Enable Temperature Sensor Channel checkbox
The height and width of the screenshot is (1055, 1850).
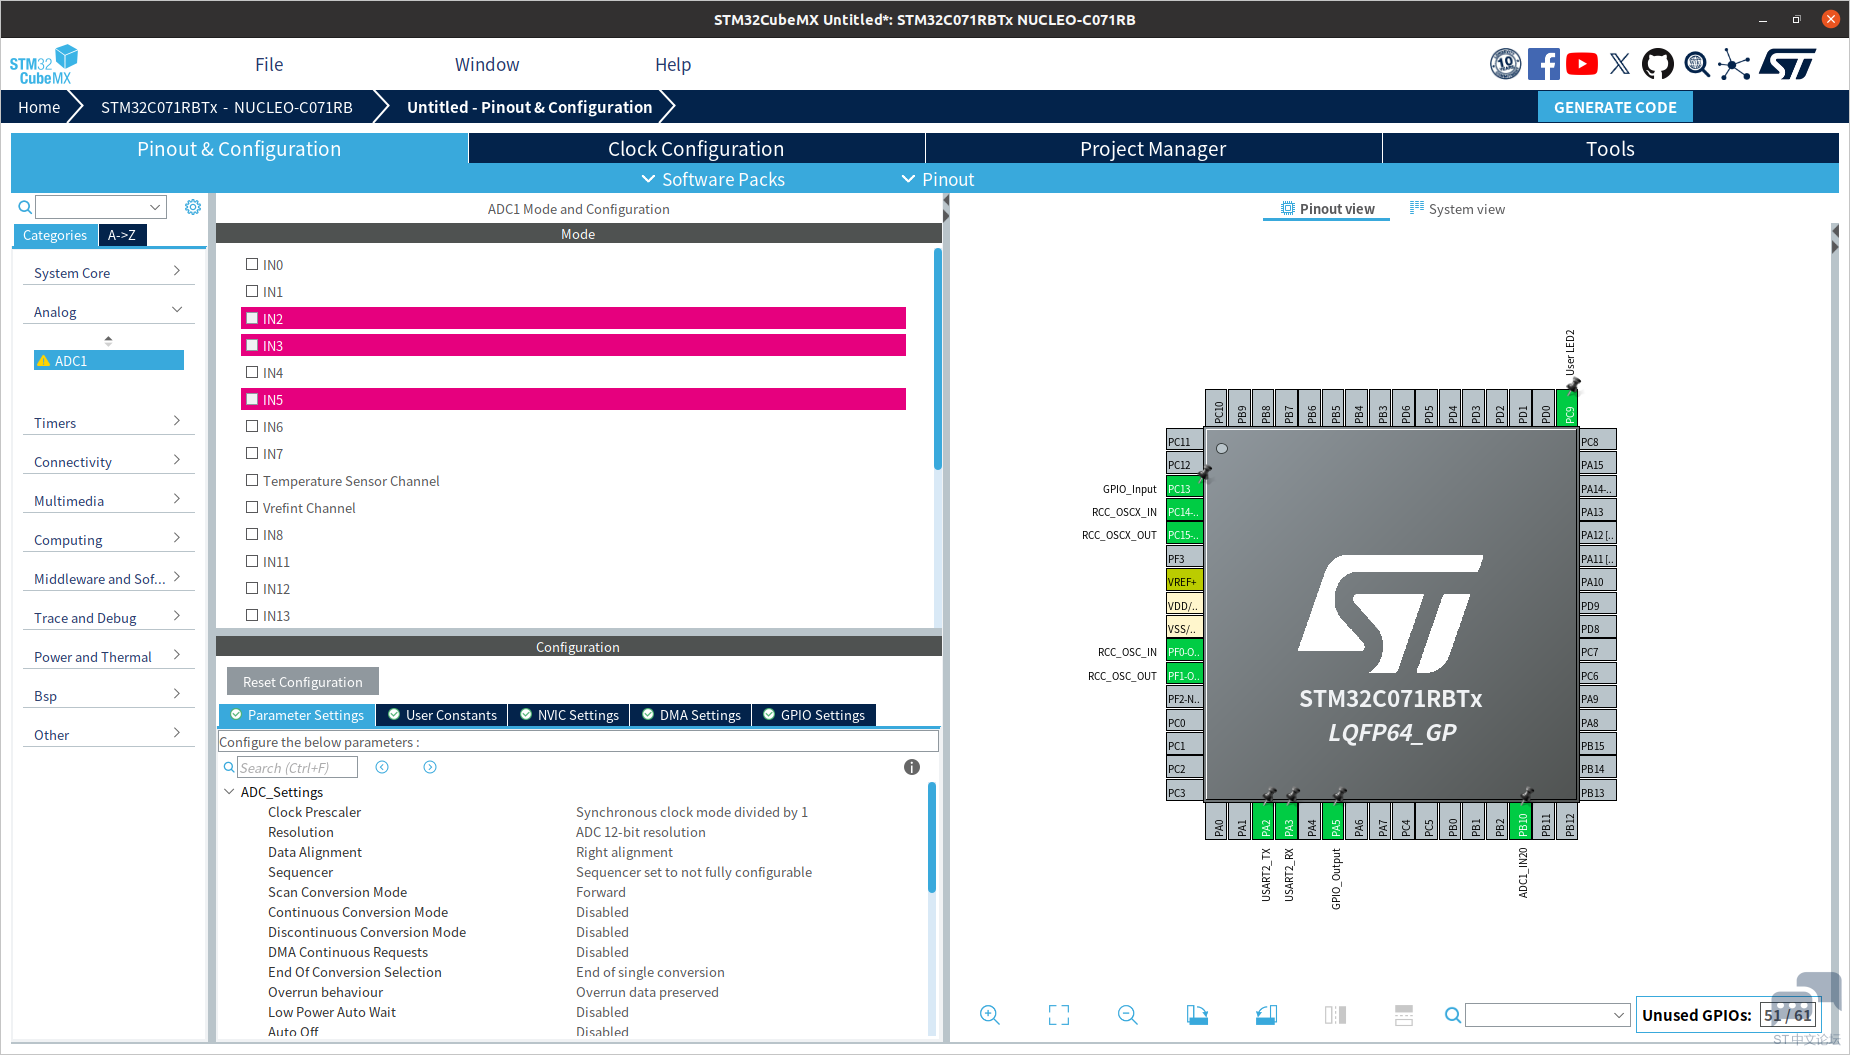[252, 480]
